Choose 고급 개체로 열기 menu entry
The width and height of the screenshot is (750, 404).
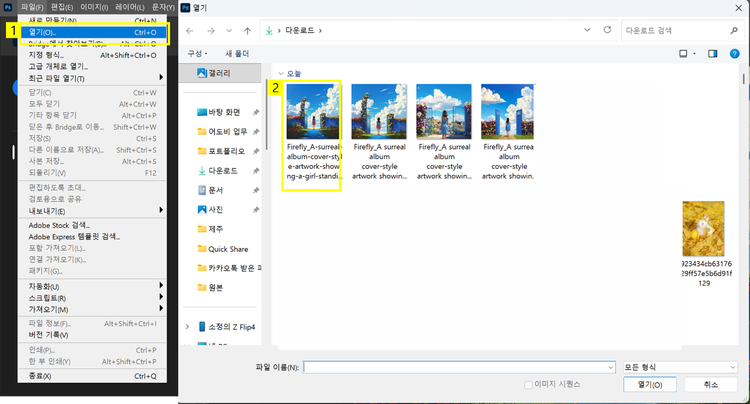[92, 66]
